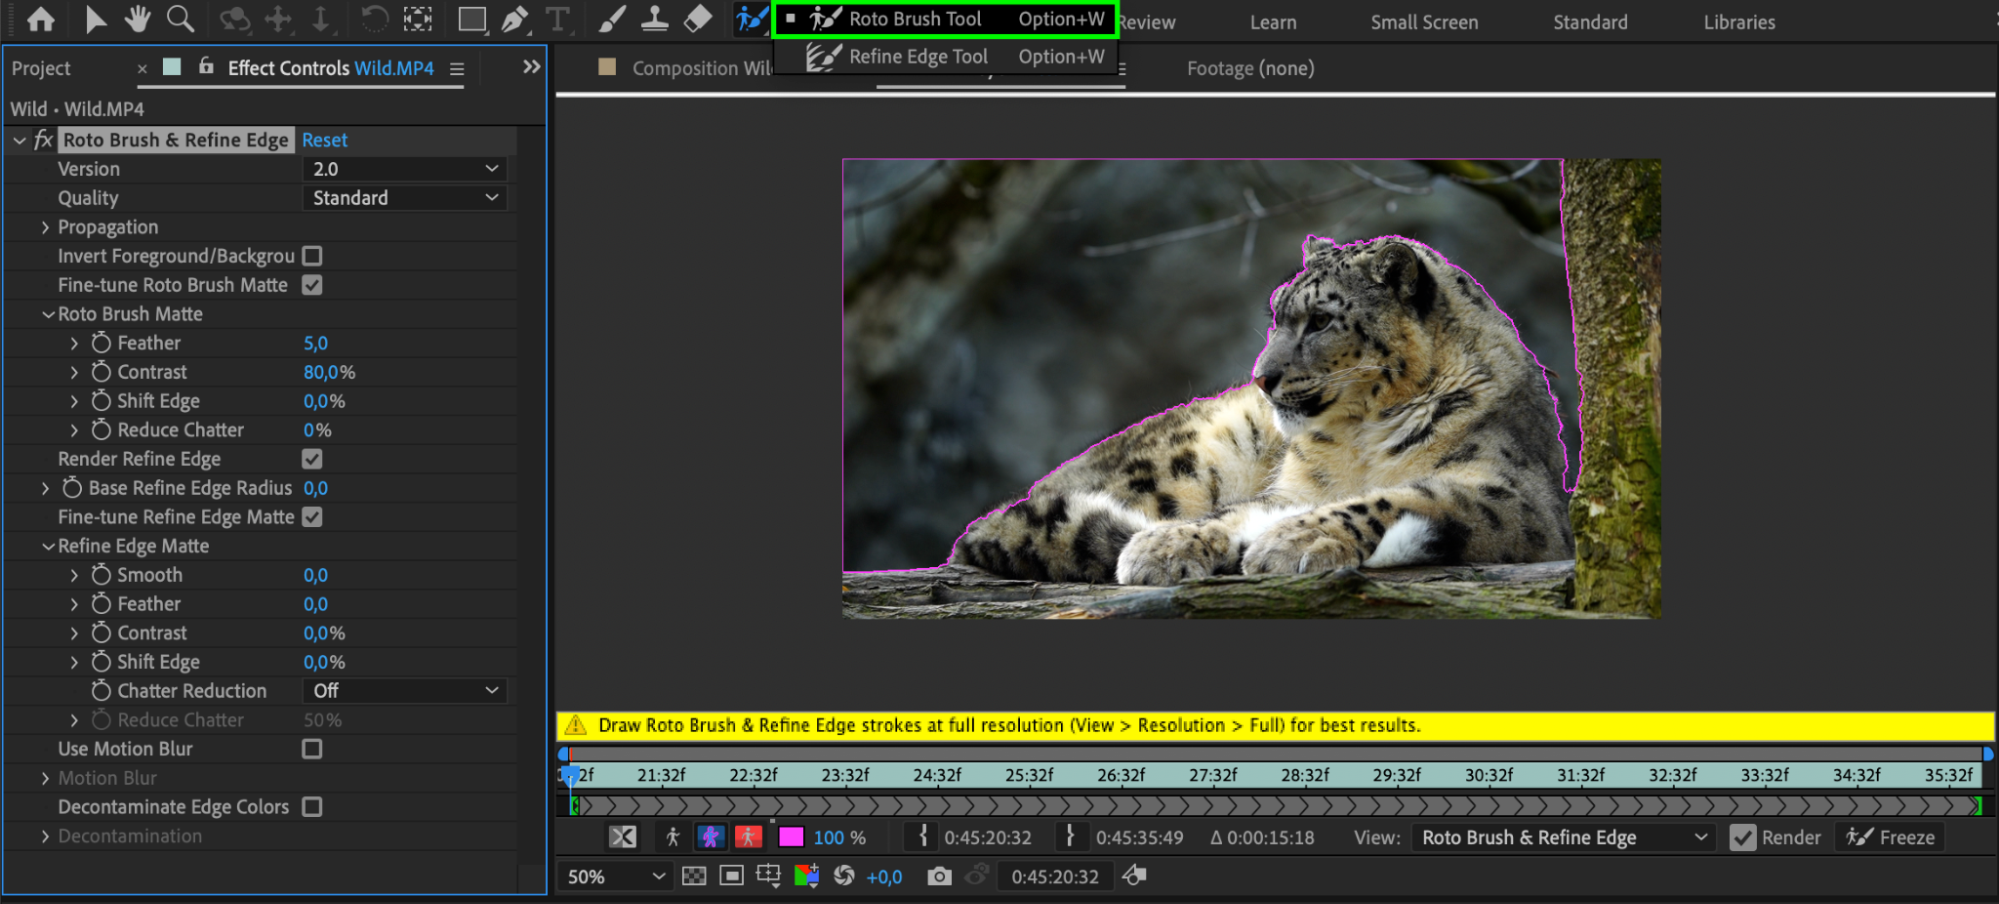Select the Eraser tool

point(697,19)
